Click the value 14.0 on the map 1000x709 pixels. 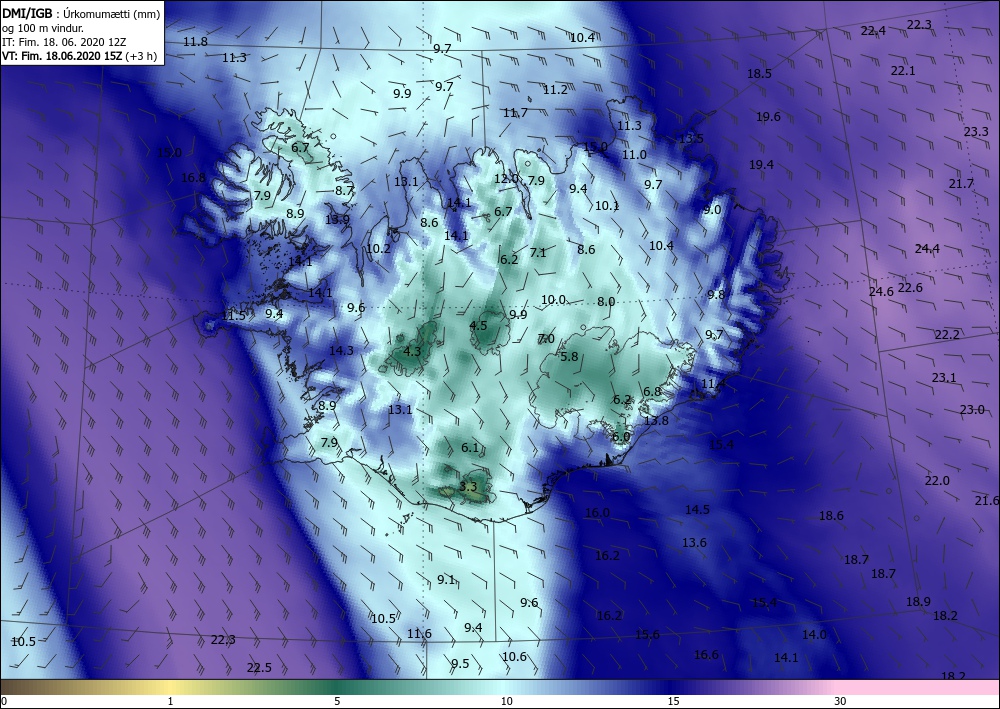pos(814,635)
